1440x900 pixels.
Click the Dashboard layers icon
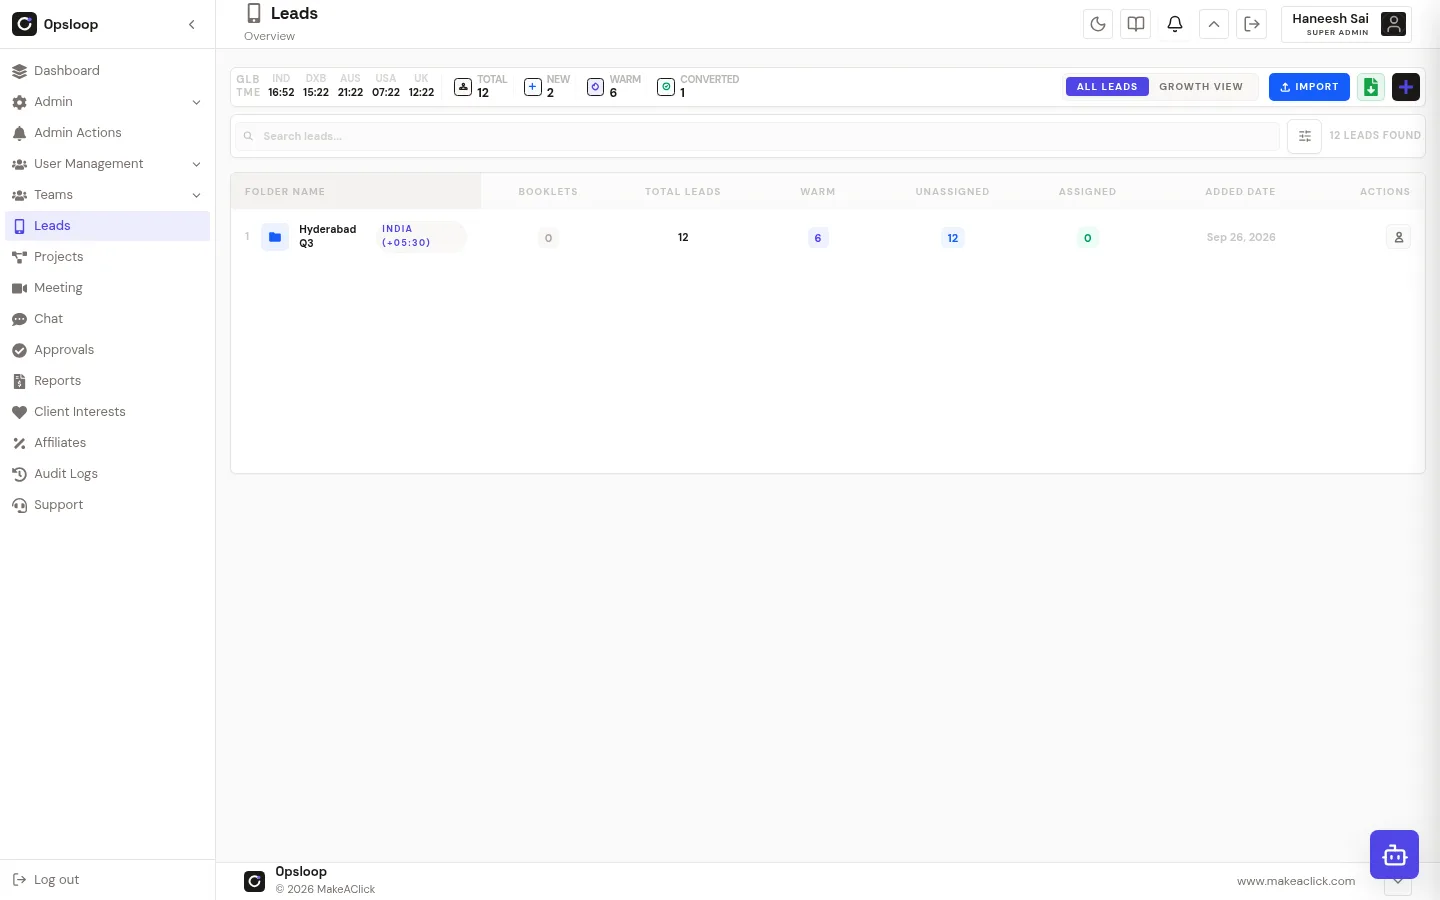coord(19,71)
